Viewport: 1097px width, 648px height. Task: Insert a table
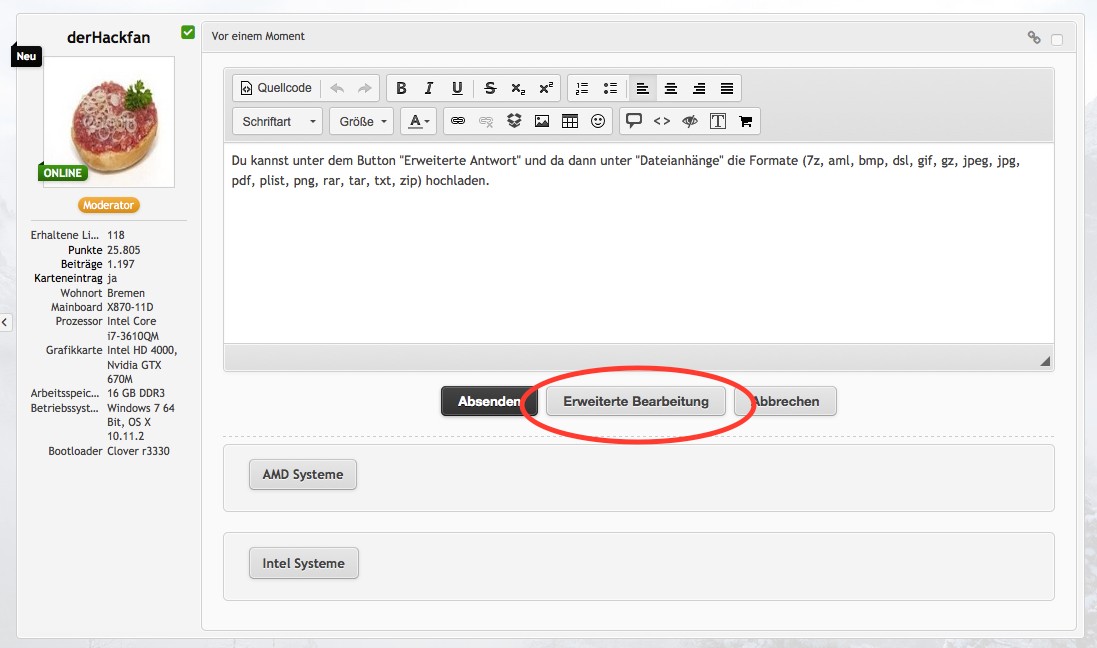[x=570, y=121]
